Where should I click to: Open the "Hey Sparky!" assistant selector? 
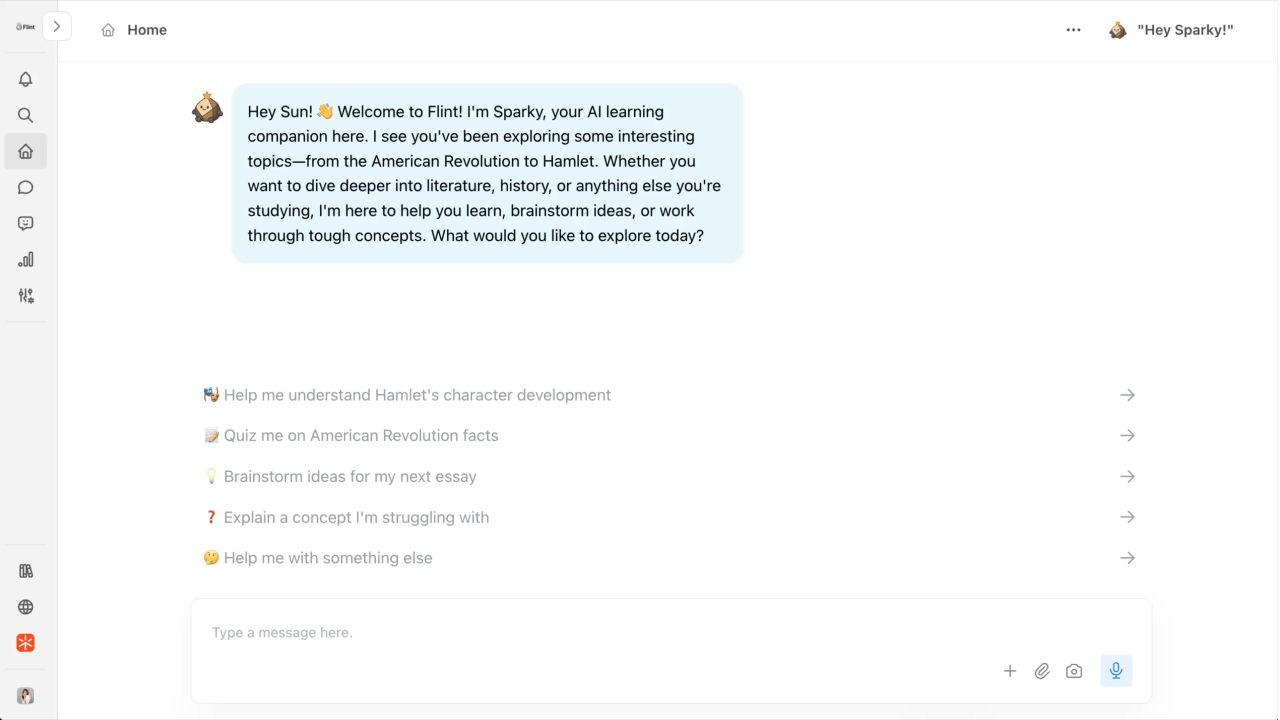tap(1171, 30)
